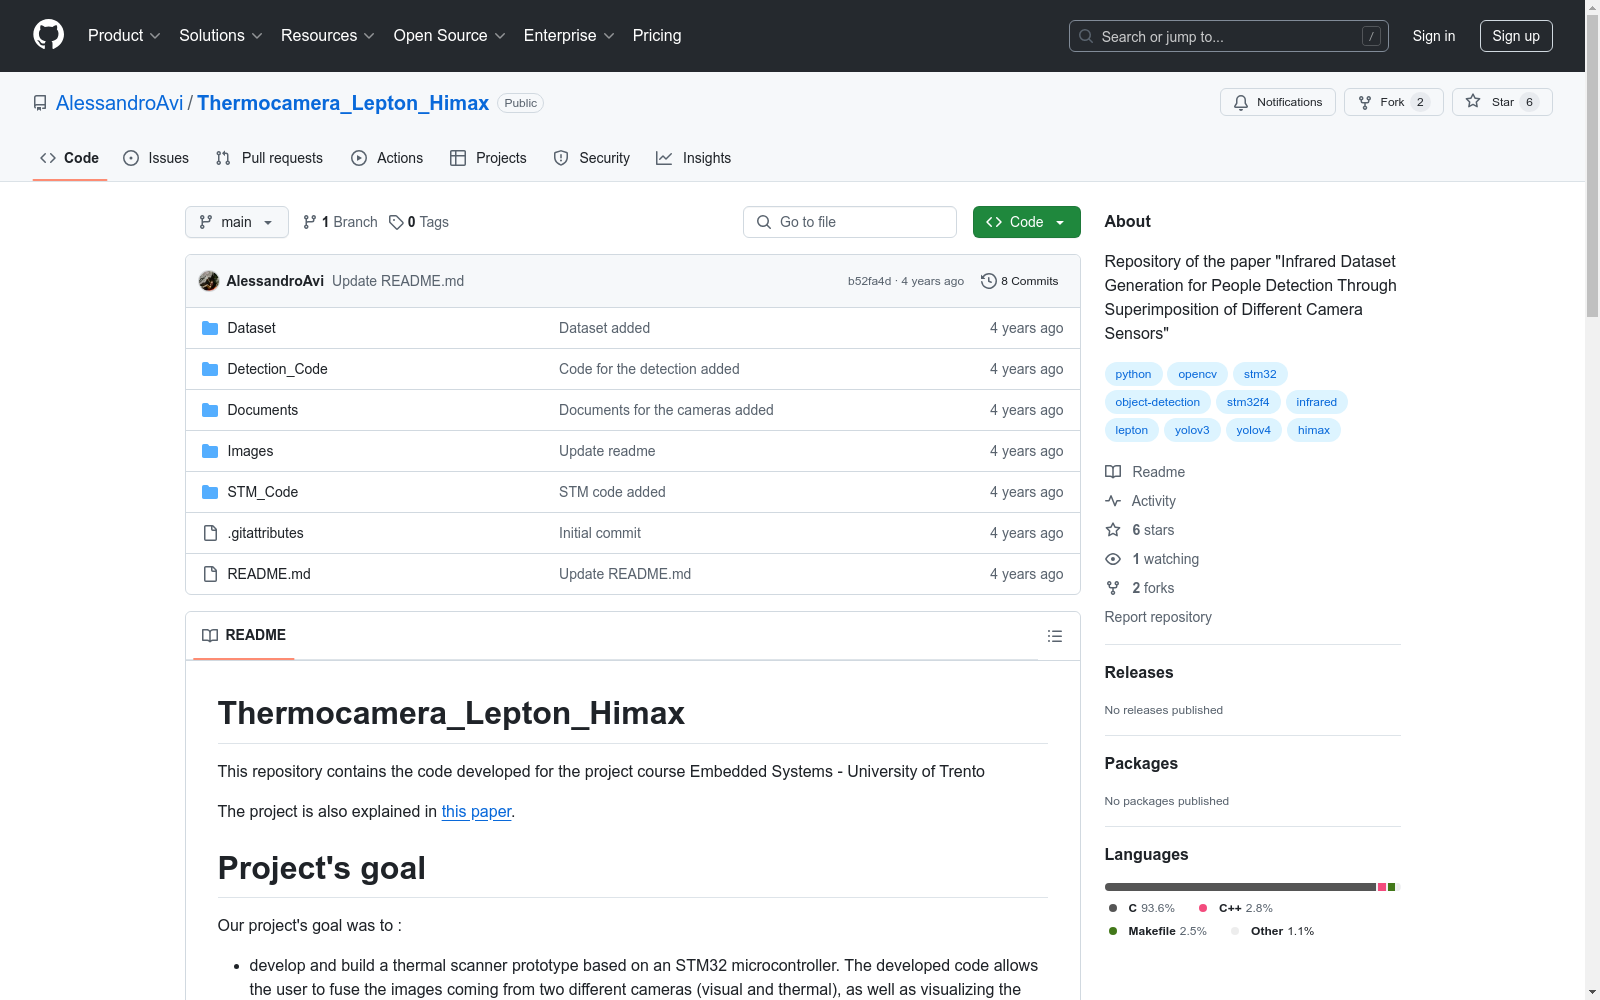Select the Code tab
This screenshot has width=1600, height=1000.
(69, 158)
